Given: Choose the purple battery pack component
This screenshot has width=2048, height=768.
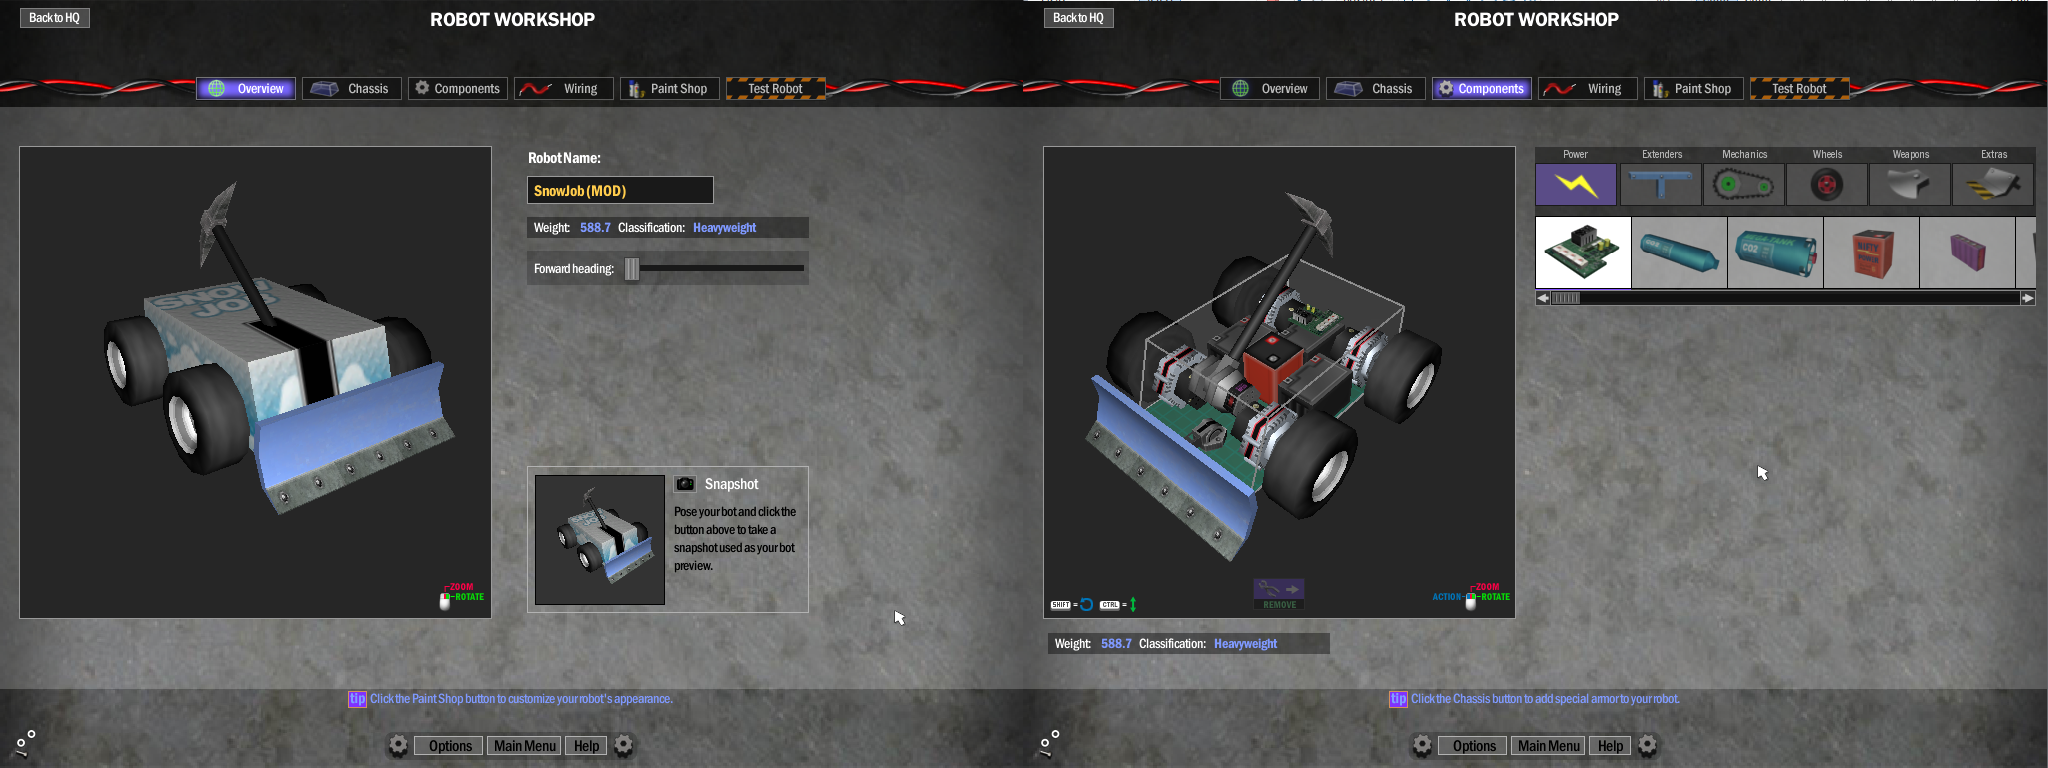Looking at the screenshot, I should tap(1966, 252).
